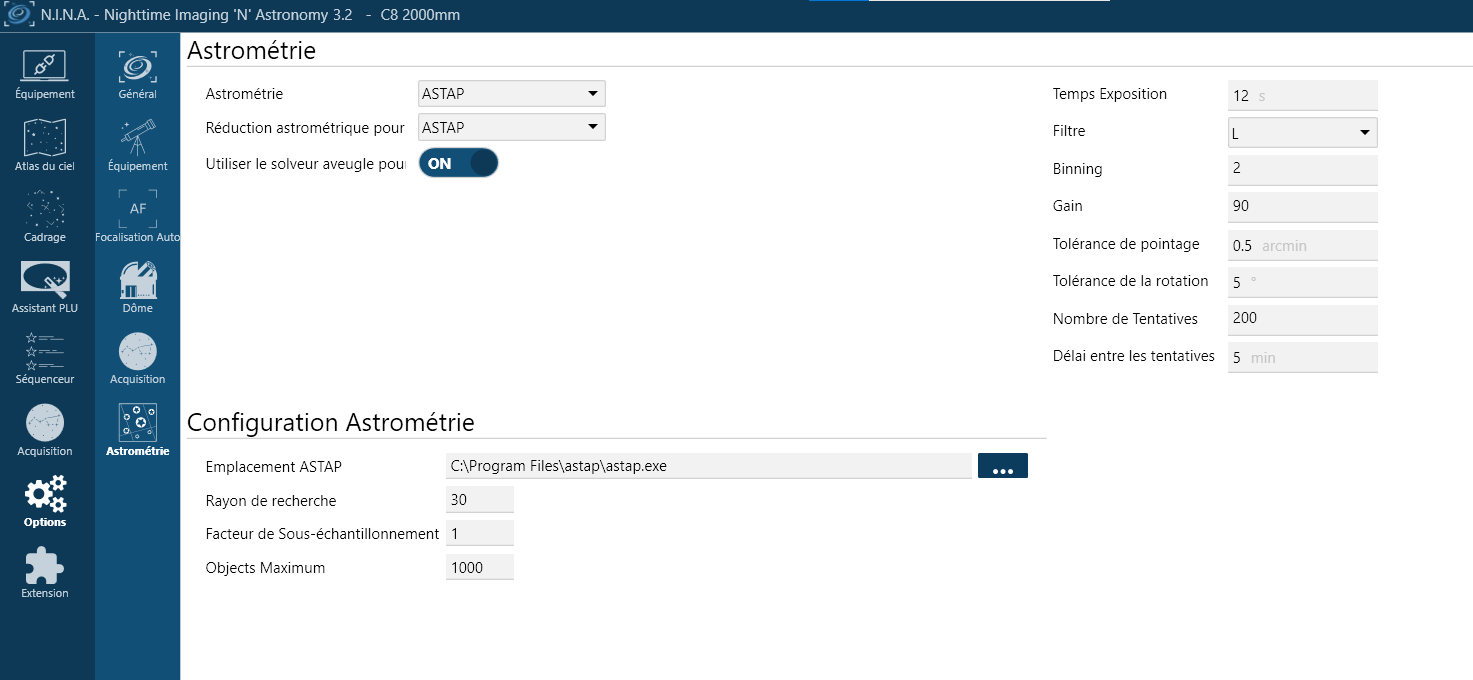1473x680 pixels.
Task: Open Focalisation Auto options tab
Action: pos(138,217)
